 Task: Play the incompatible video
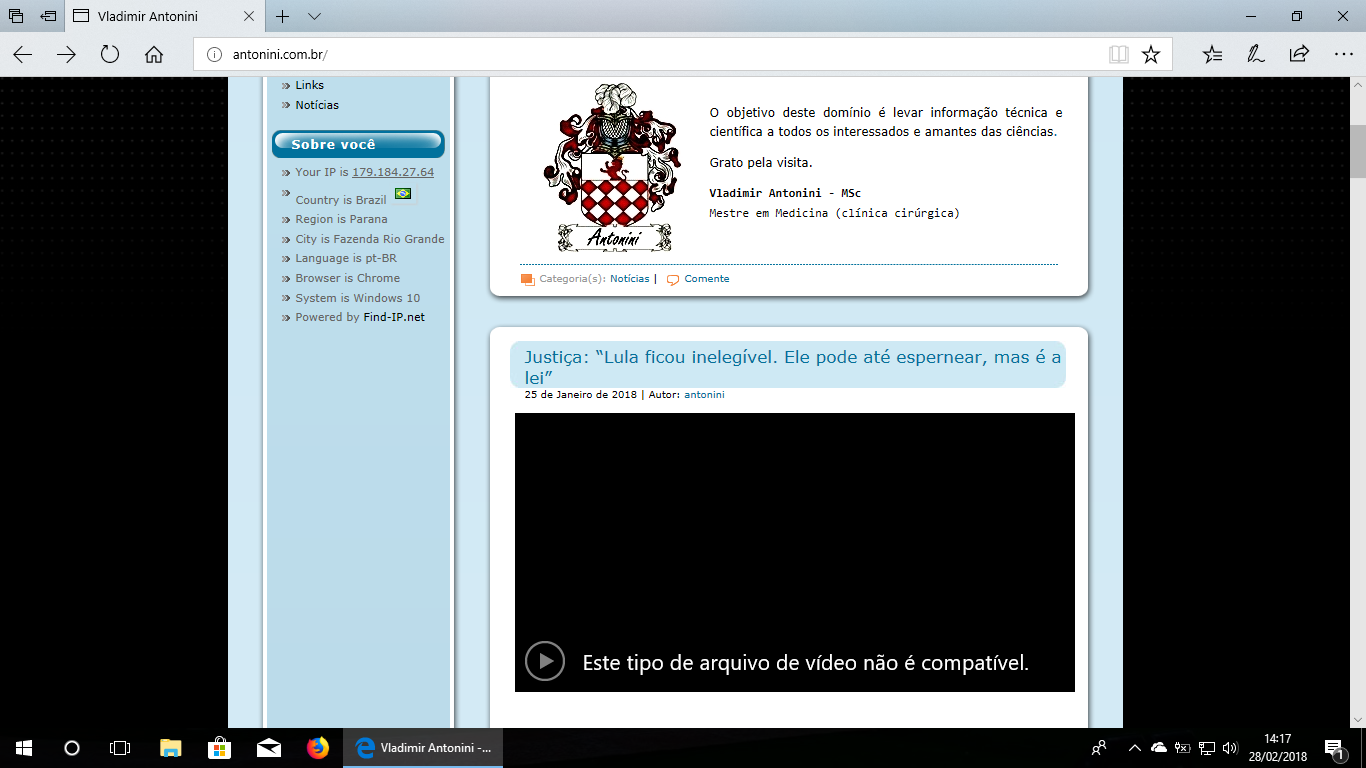tap(545, 661)
